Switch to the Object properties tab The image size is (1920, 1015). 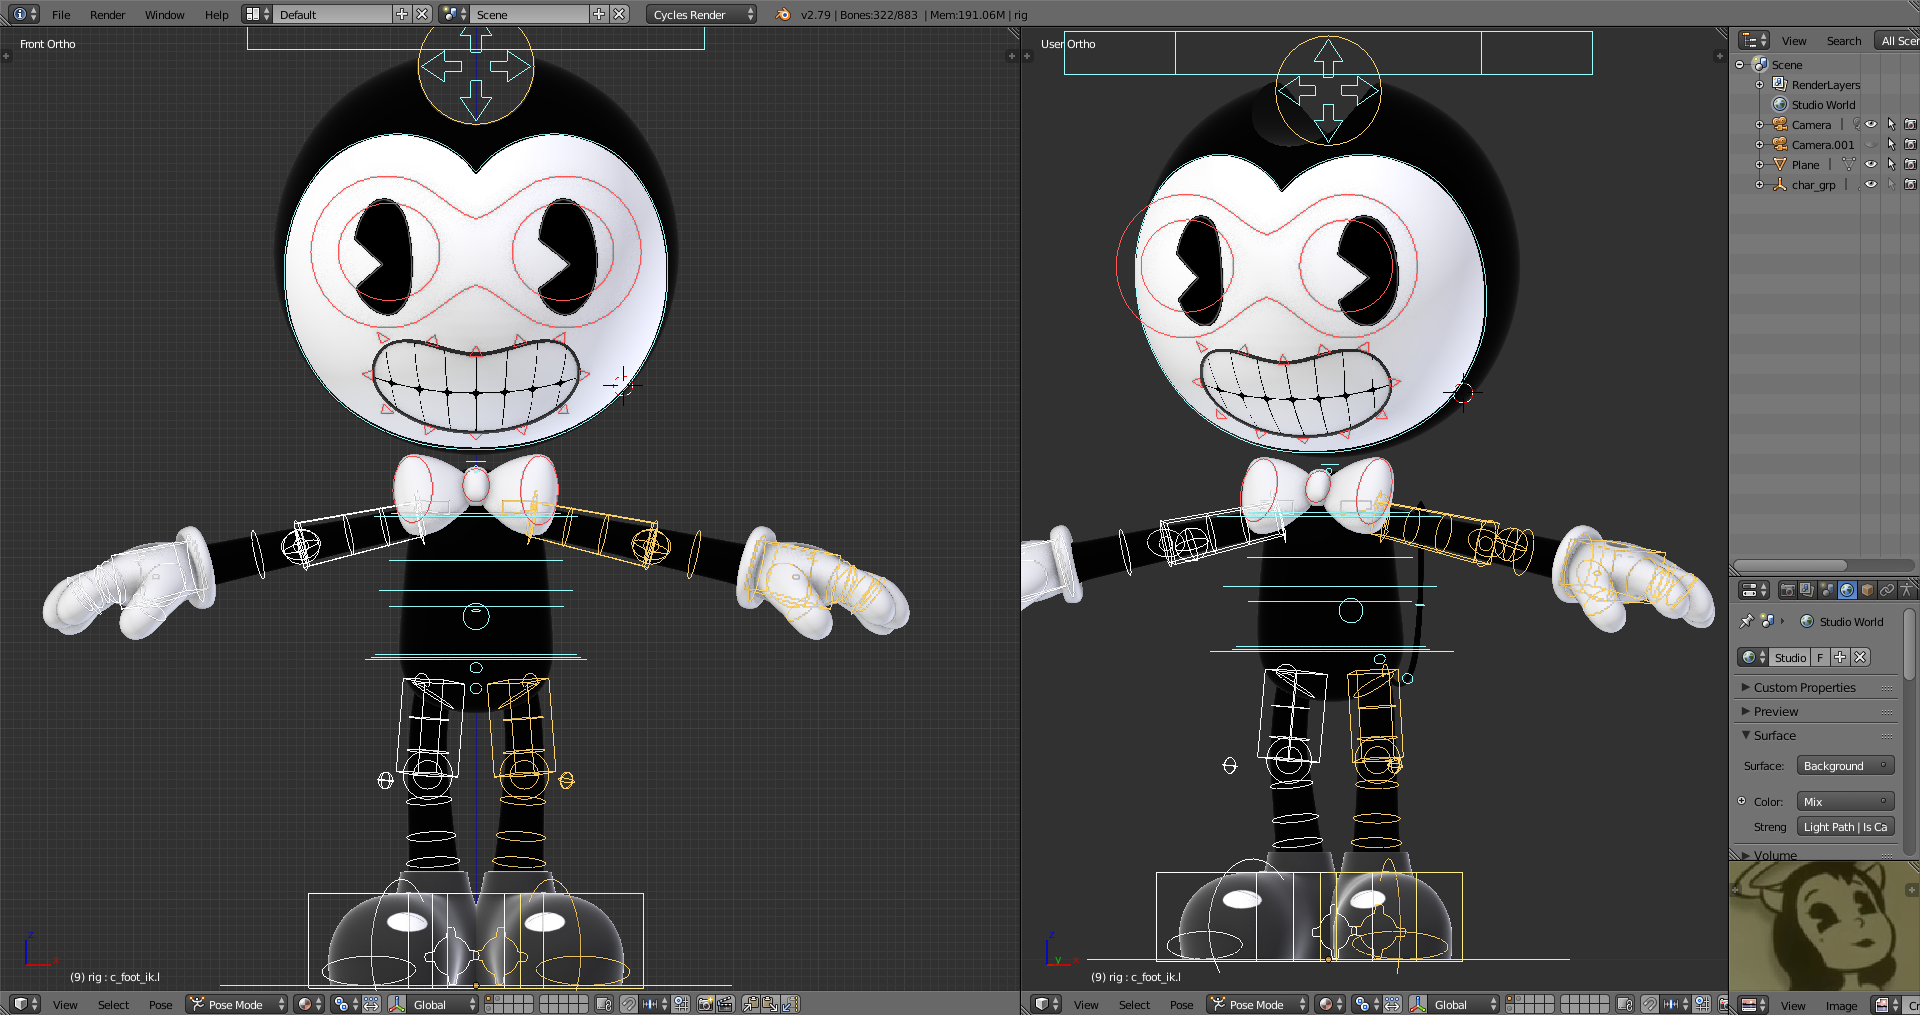click(1867, 590)
